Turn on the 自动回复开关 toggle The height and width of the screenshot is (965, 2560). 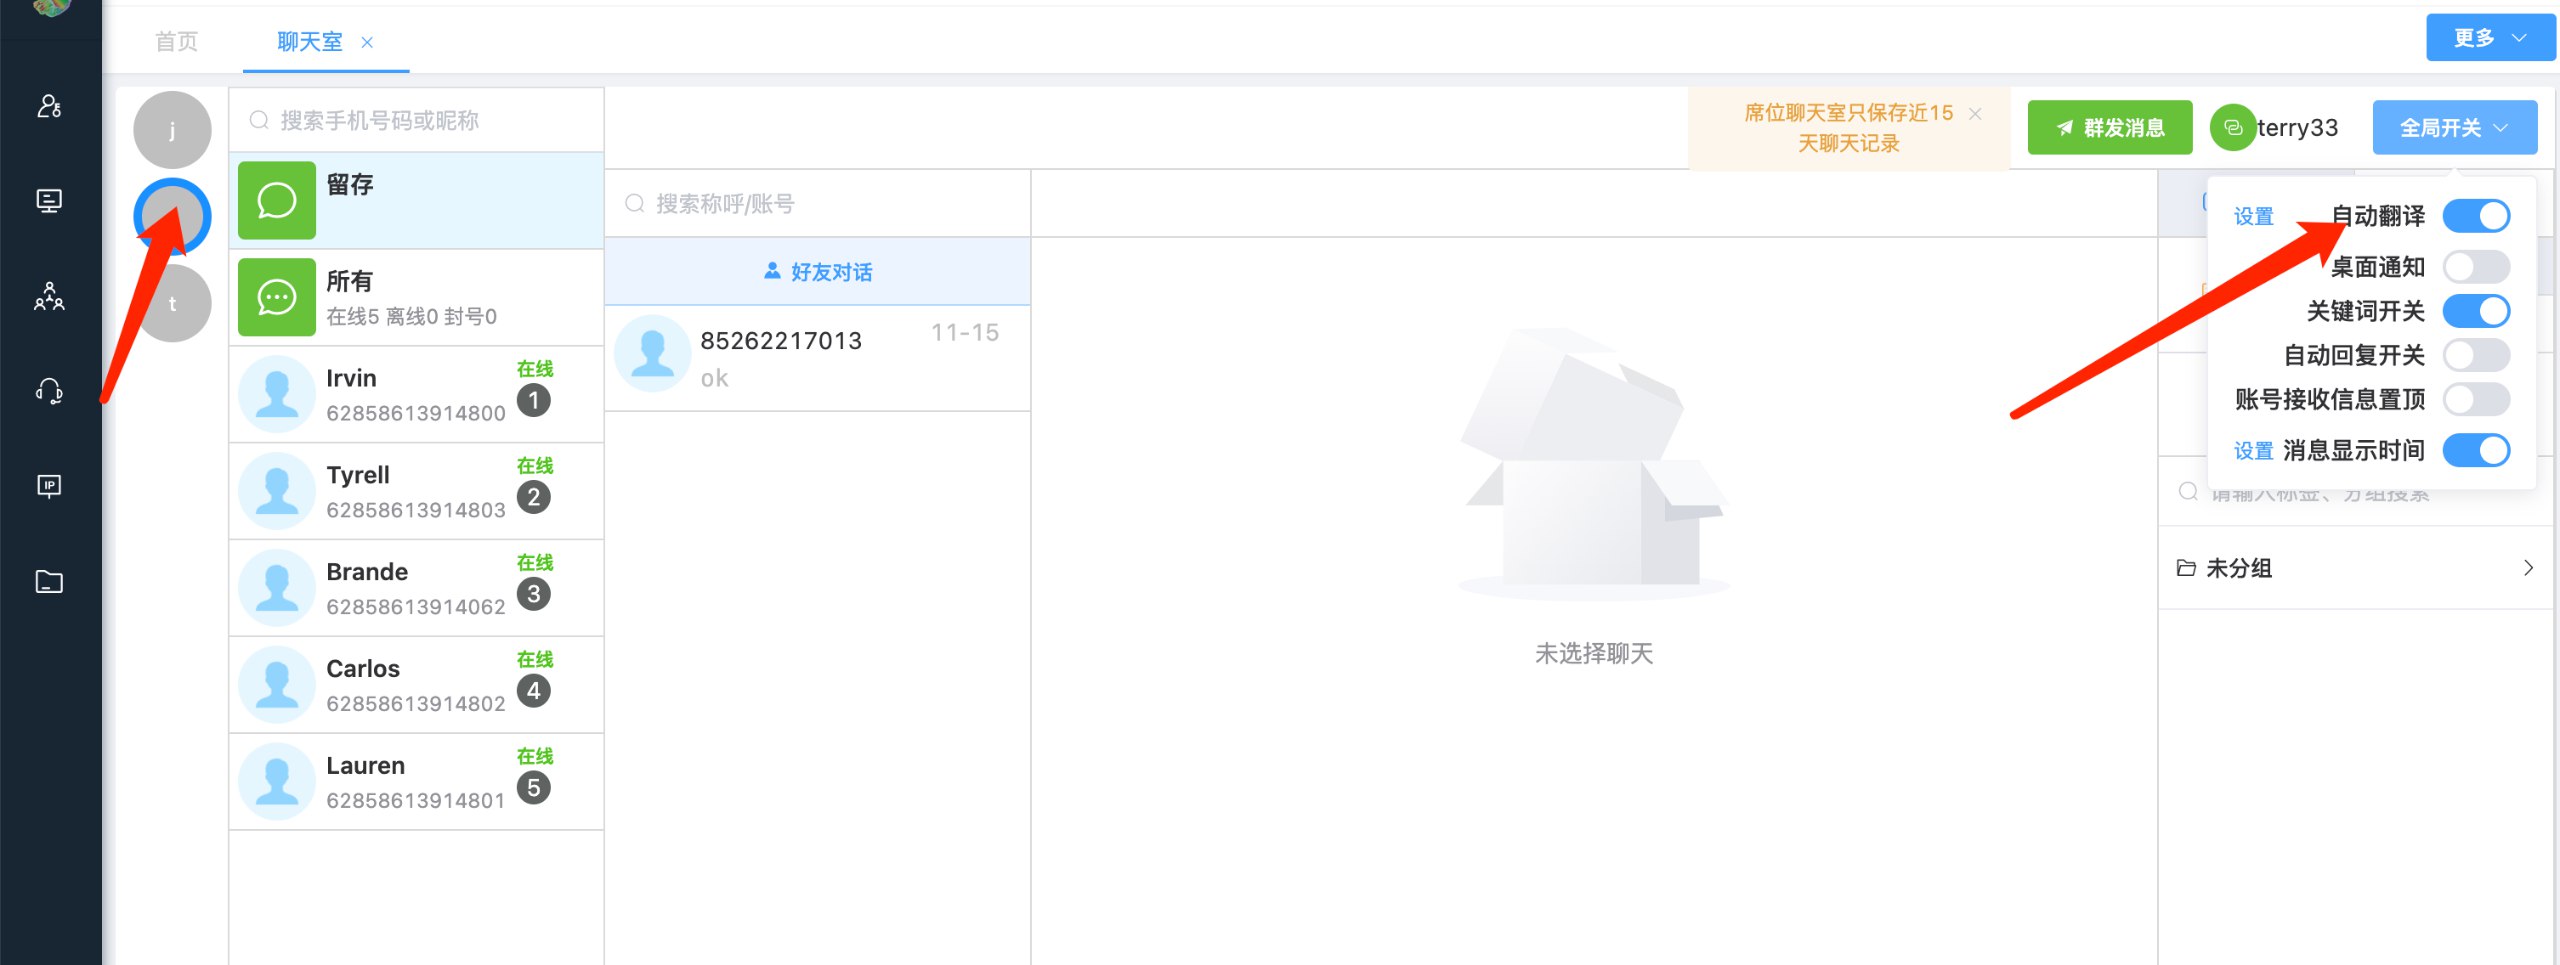pos(2475,355)
